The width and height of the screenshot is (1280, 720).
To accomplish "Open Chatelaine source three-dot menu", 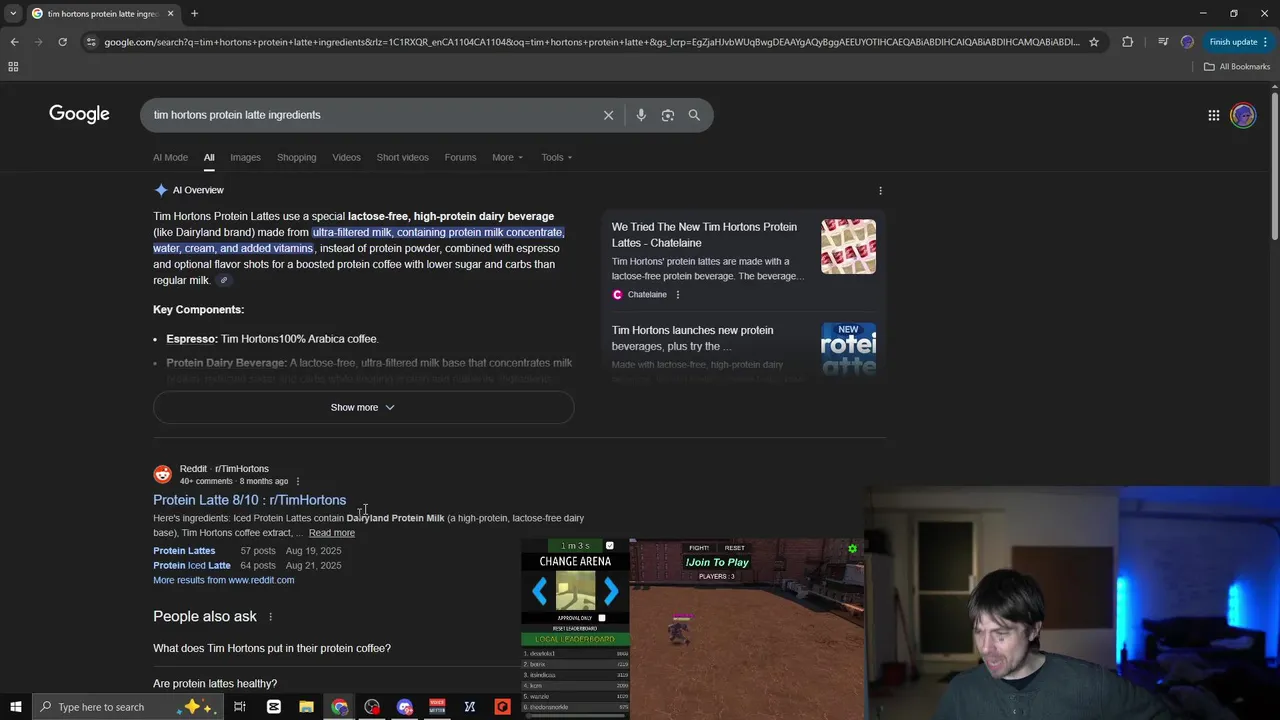I will (678, 294).
